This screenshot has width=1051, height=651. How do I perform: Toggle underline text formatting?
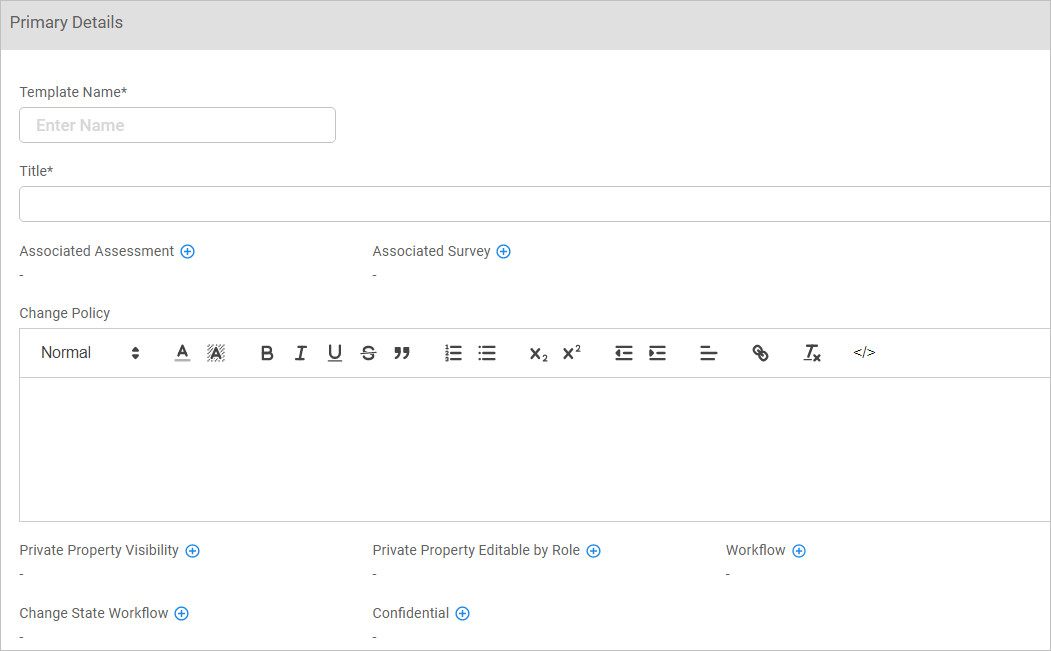[x=335, y=353]
